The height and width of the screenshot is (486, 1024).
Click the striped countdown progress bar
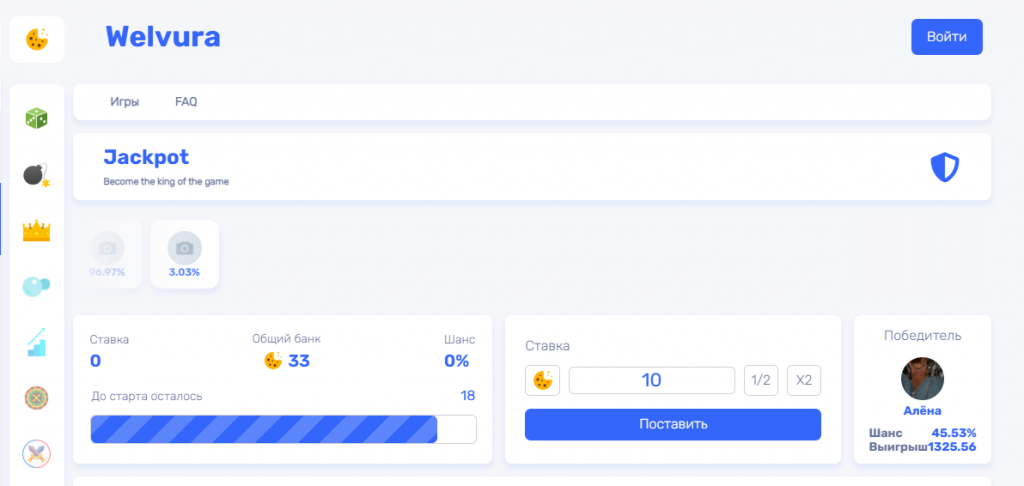[283, 429]
